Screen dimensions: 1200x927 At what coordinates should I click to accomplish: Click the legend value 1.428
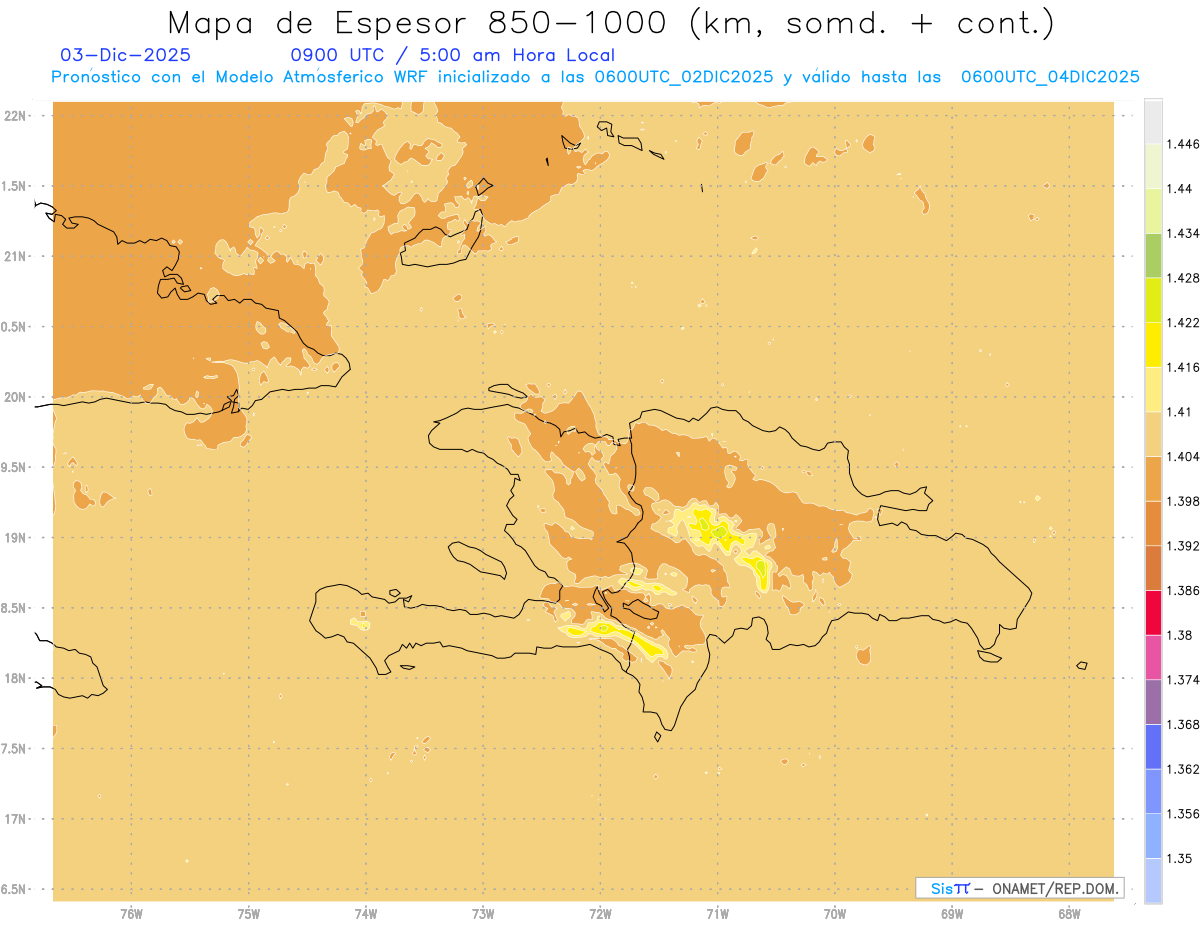click(x=1183, y=278)
